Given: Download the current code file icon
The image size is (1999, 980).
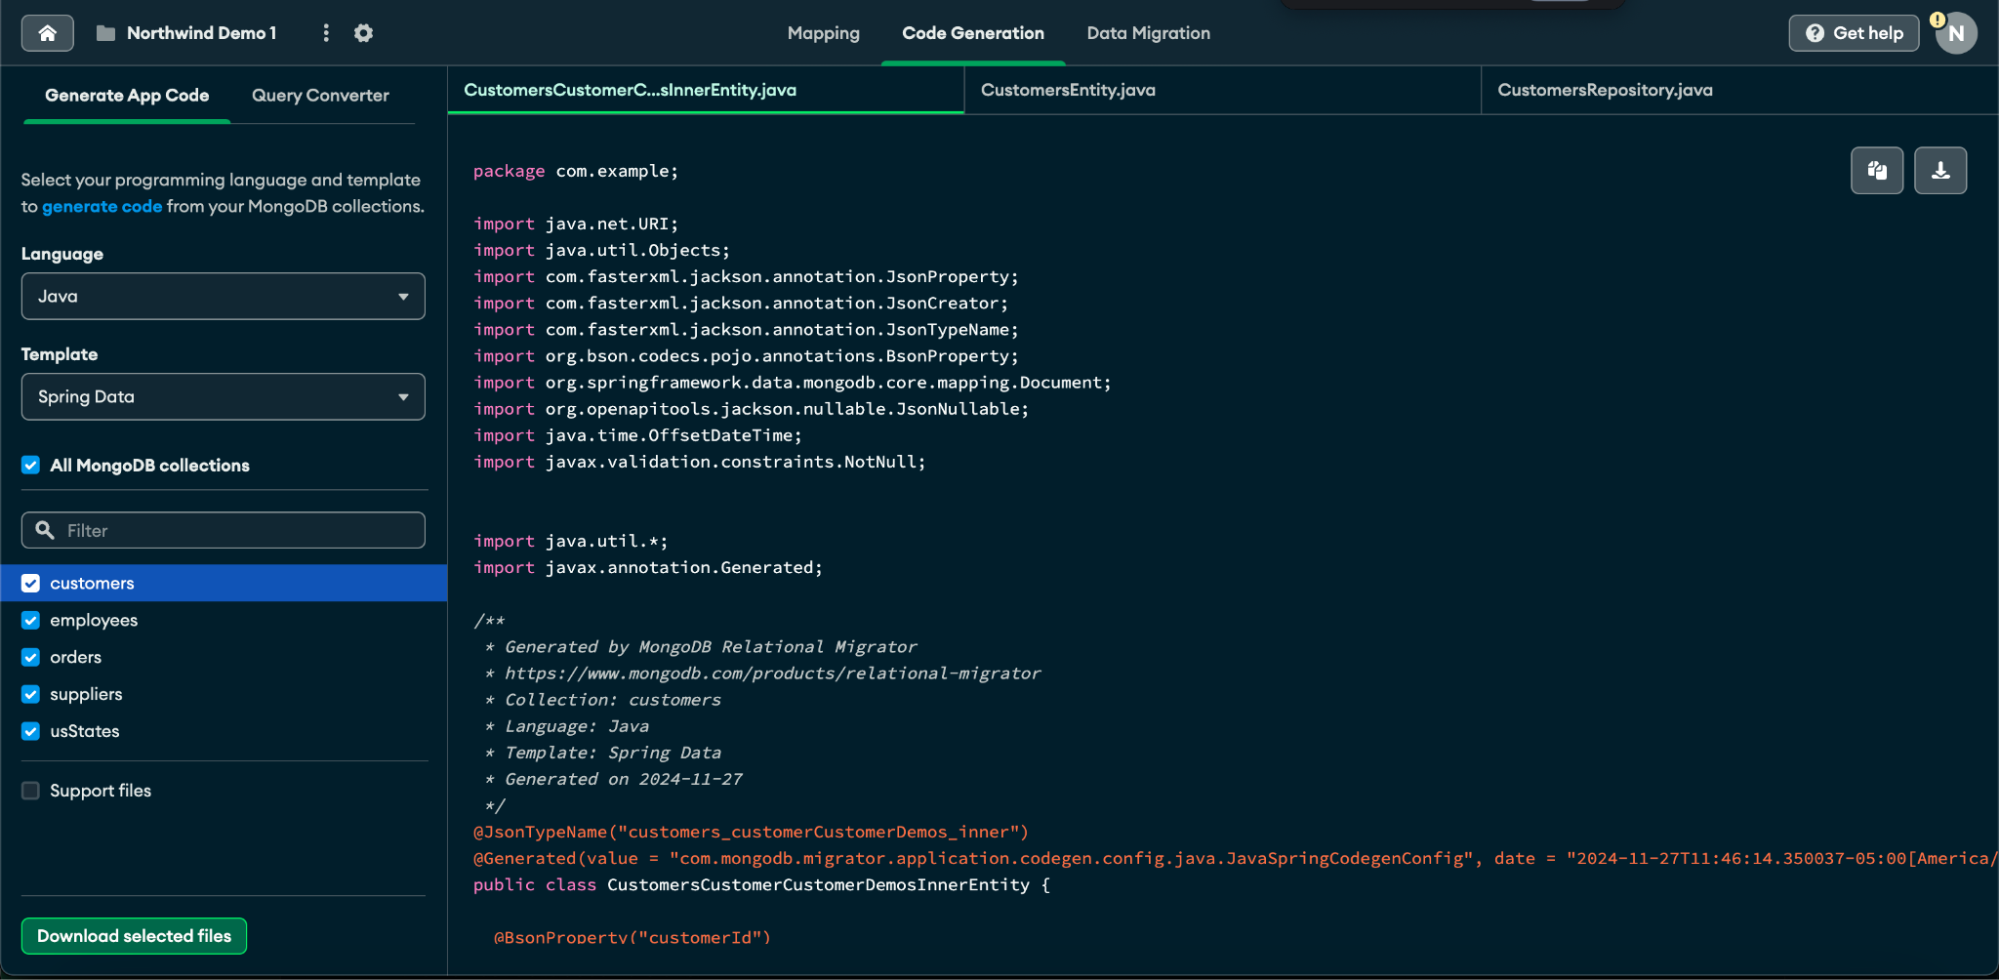Looking at the screenshot, I should [x=1940, y=170].
